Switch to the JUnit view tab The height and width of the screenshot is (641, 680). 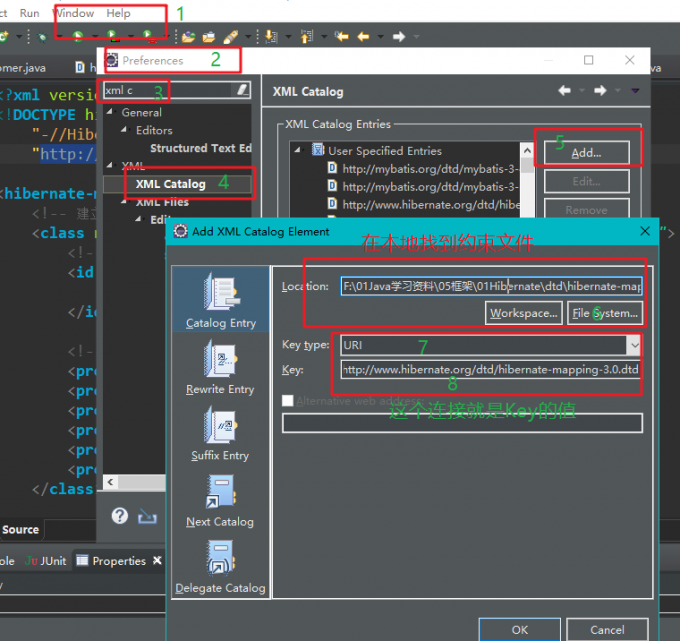46,561
